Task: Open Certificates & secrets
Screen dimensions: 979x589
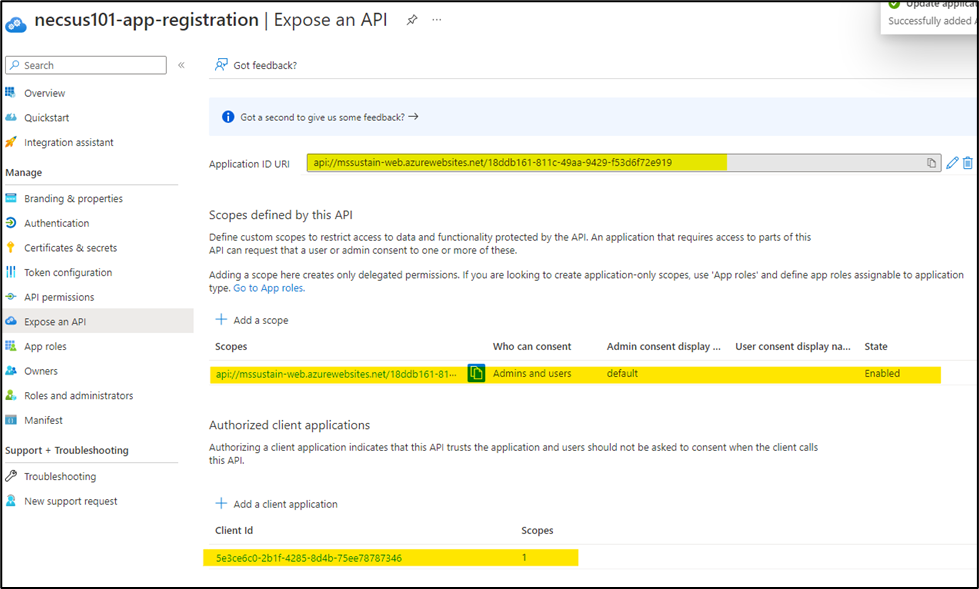Action: 71,248
